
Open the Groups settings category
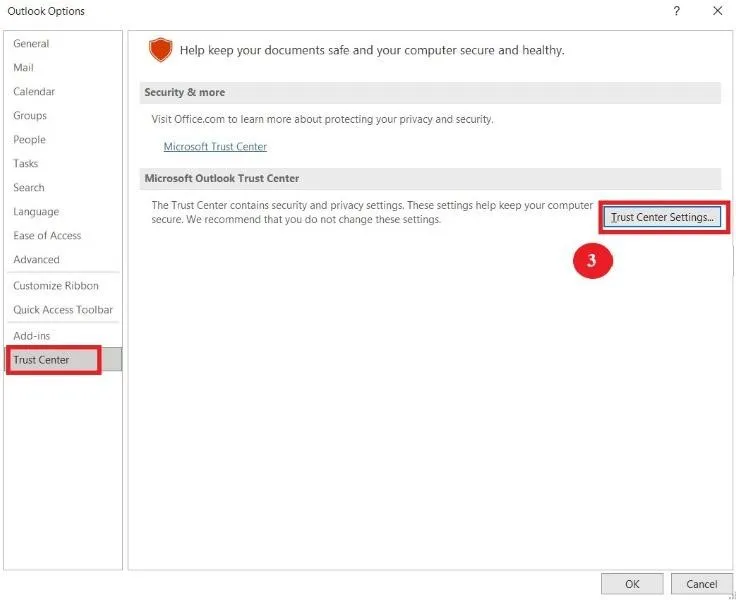[30, 116]
